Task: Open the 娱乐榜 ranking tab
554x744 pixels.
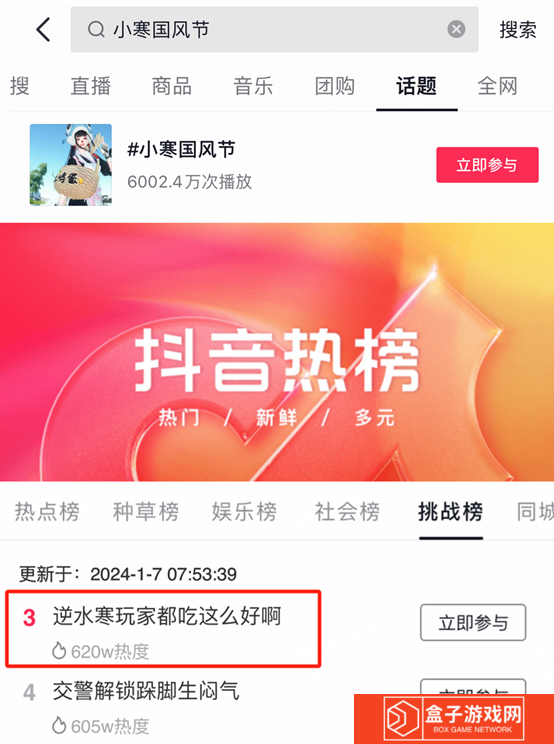Action: tap(244, 512)
